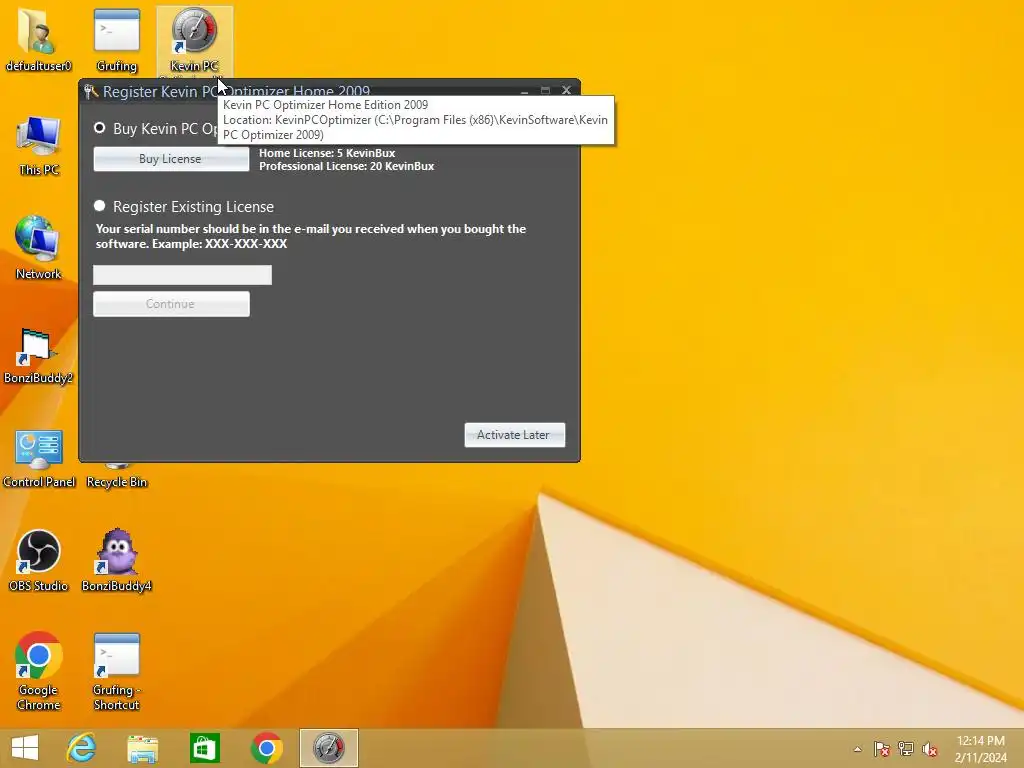Launch Internet Explorer from the taskbar
The width and height of the screenshot is (1024, 768).
click(x=82, y=748)
